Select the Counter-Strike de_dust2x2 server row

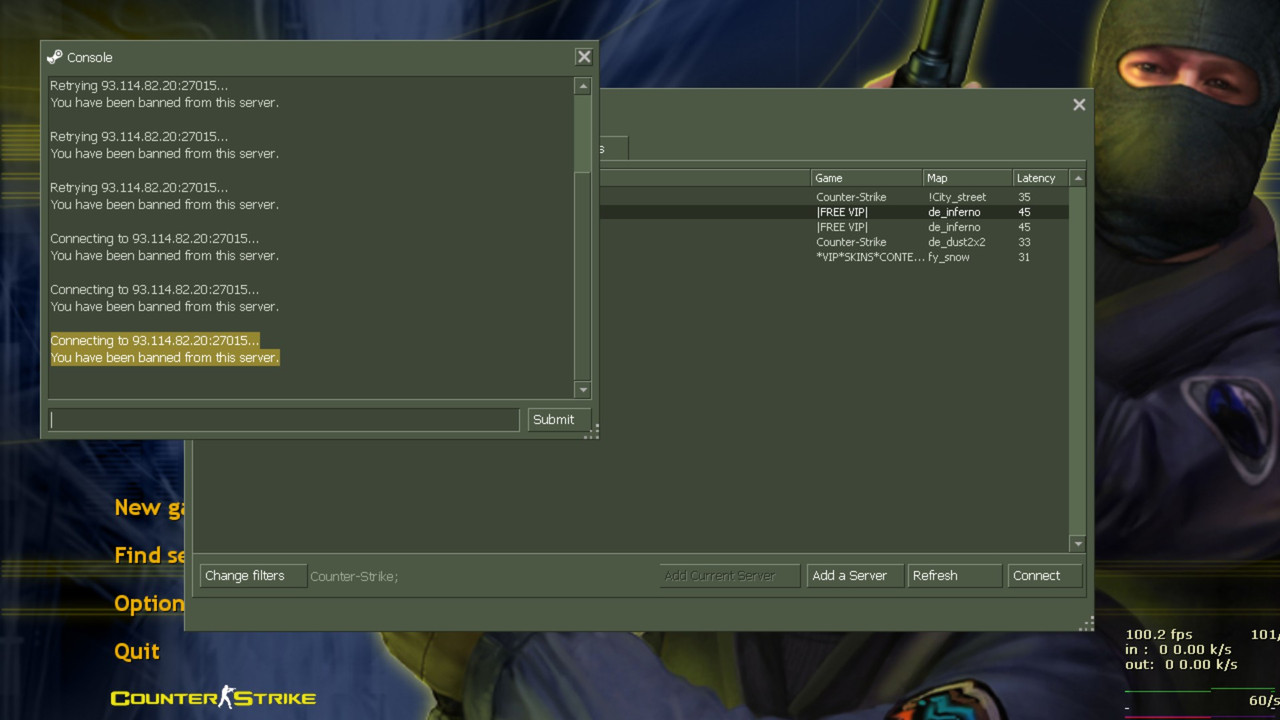(x=832, y=242)
